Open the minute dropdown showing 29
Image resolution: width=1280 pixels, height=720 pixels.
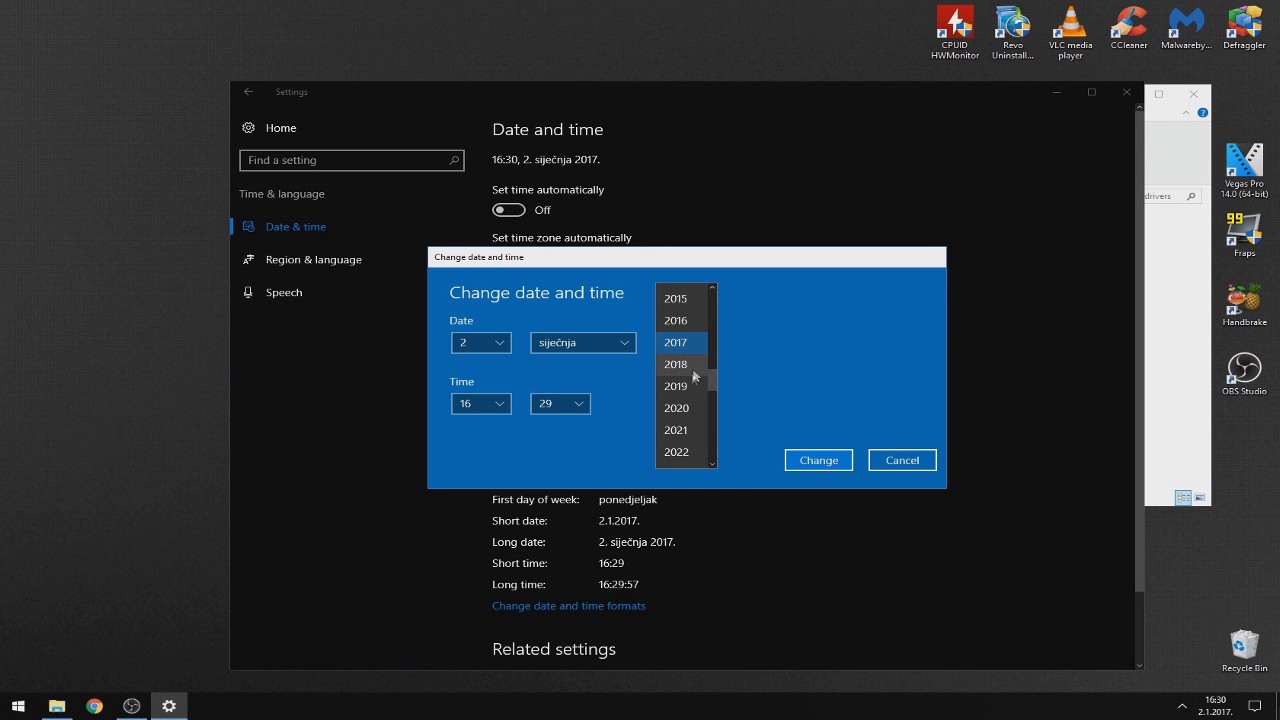tap(560, 404)
